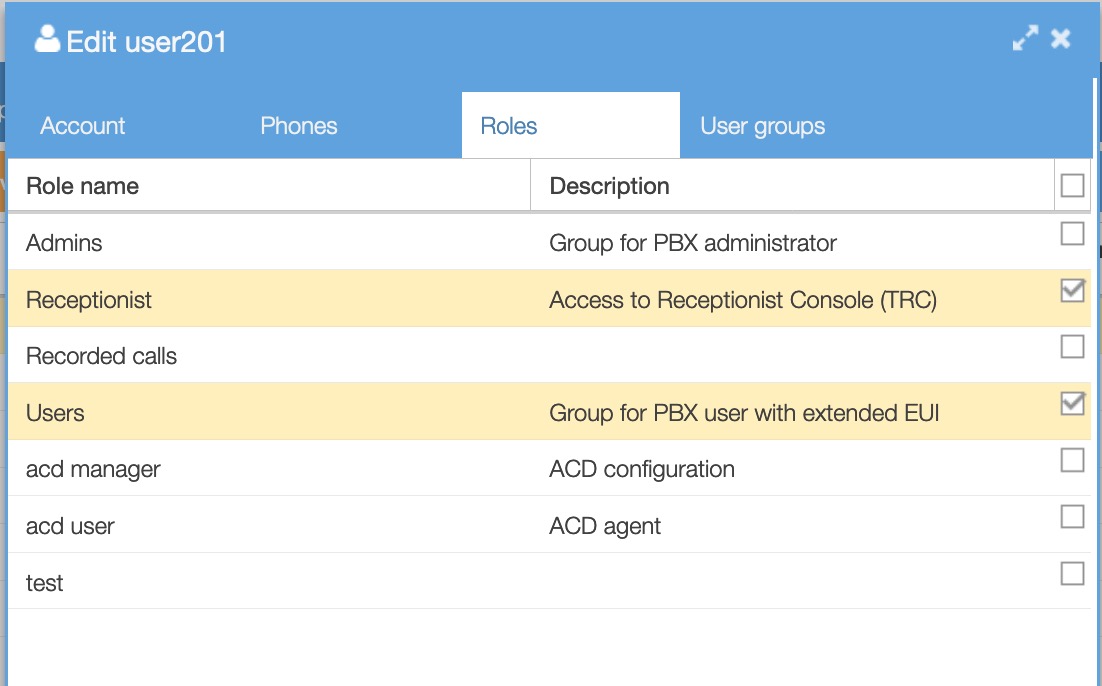Tick the test role checkbox
The image size is (1102, 686).
coord(1072,574)
